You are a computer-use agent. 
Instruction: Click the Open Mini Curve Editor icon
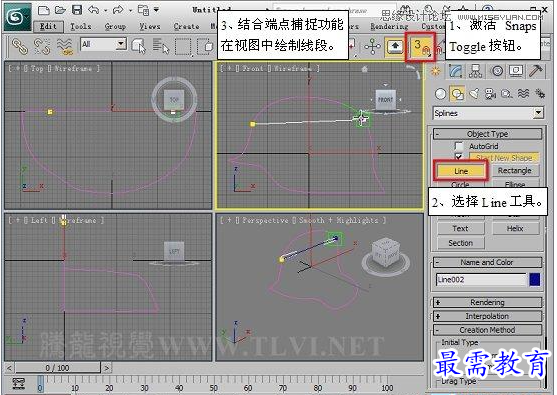click(x=18, y=384)
